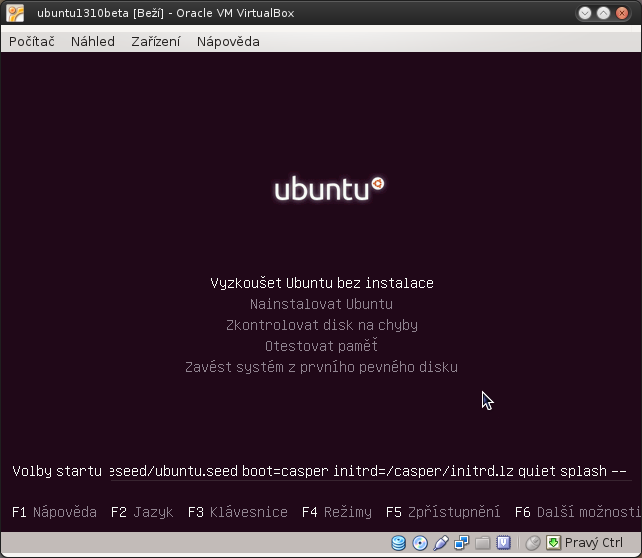Maximize the VirtualBox window
642x558 pixels.
603,13
